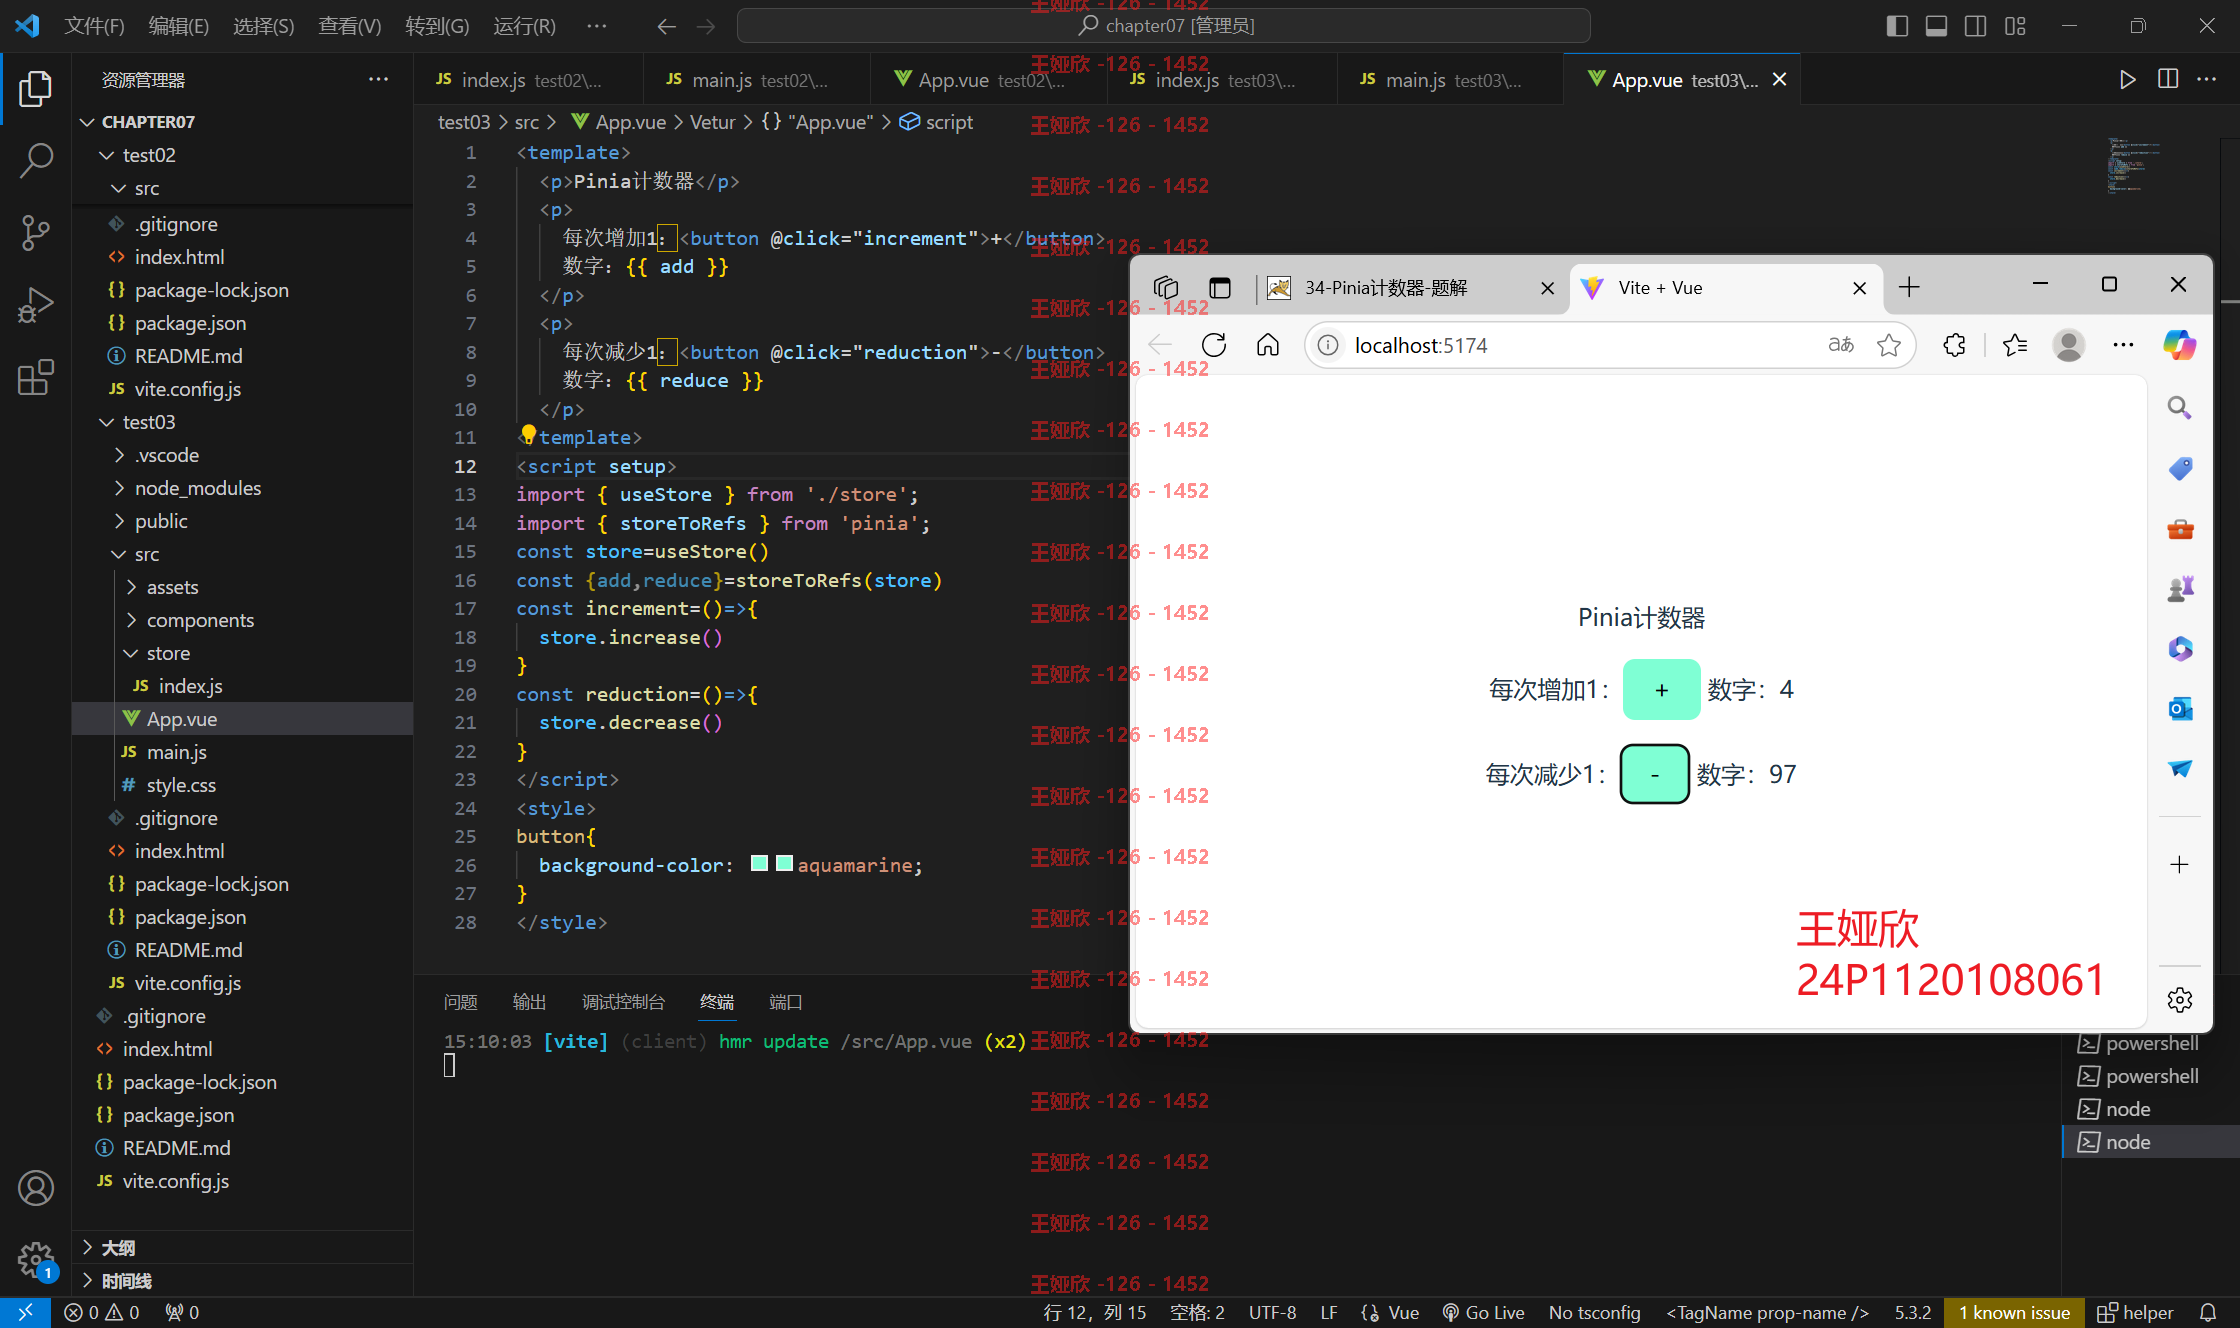The image size is (2240, 1328).
Task: Open the Explorer view in activity bar
Action: pyautogui.click(x=35, y=88)
